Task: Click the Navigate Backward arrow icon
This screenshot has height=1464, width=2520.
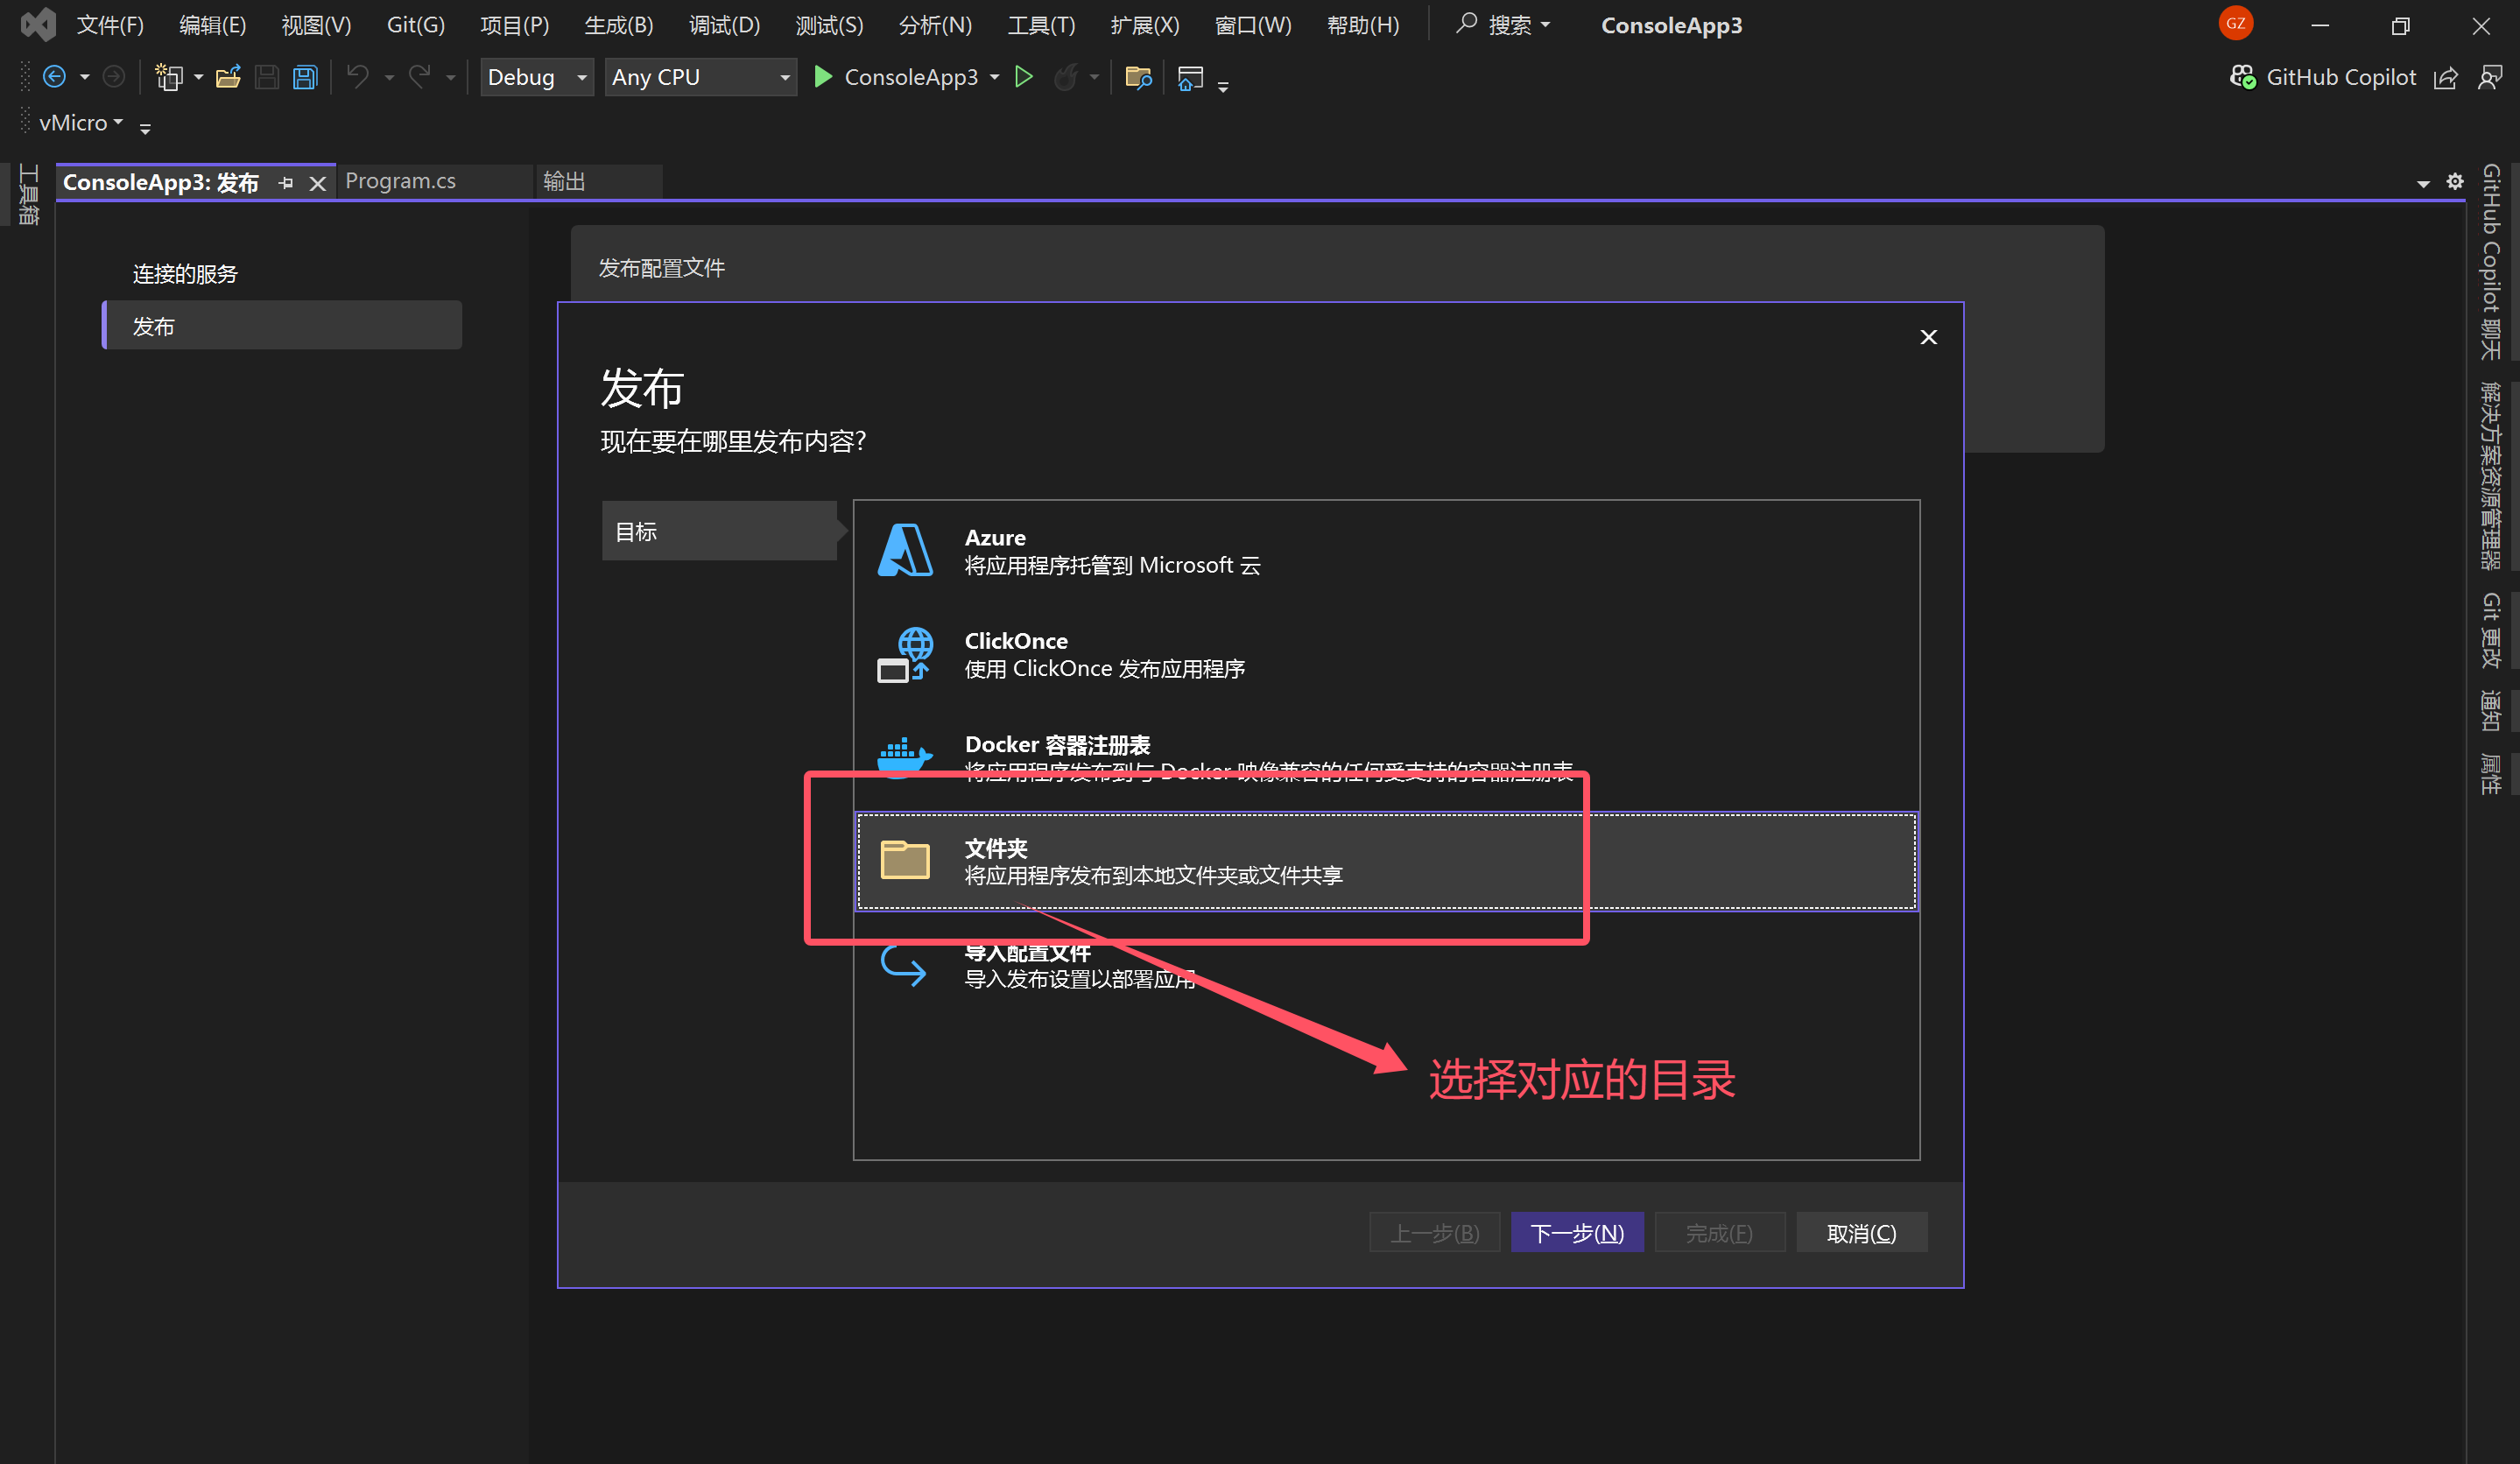Action: point(54,77)
